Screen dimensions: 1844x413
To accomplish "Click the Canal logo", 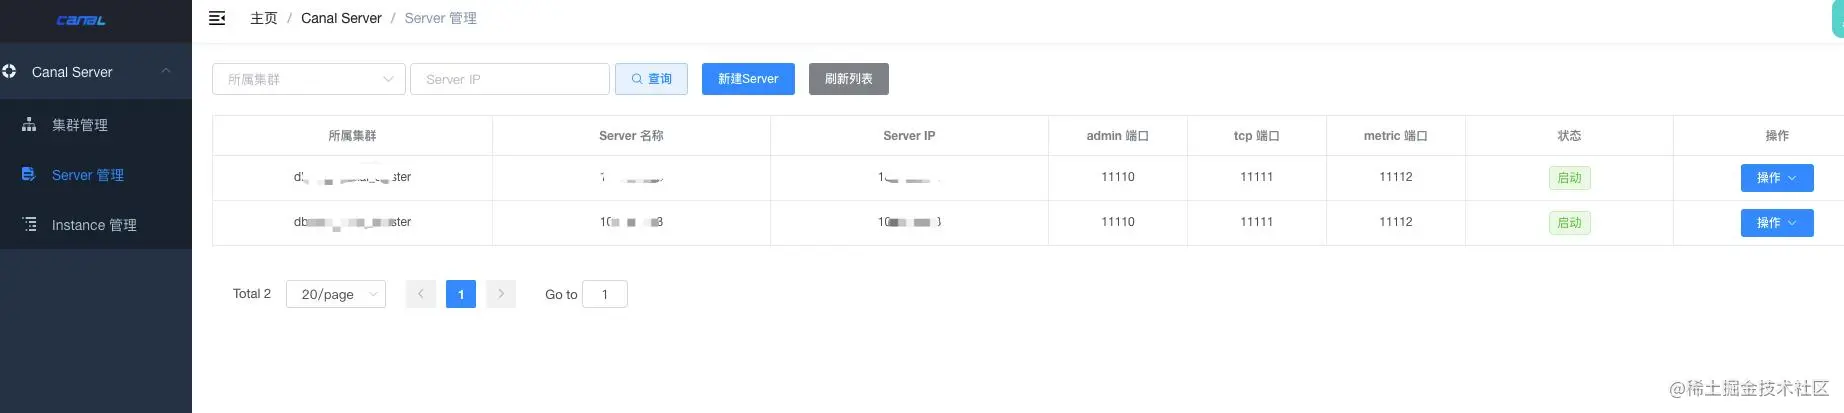I will point(81,20).
